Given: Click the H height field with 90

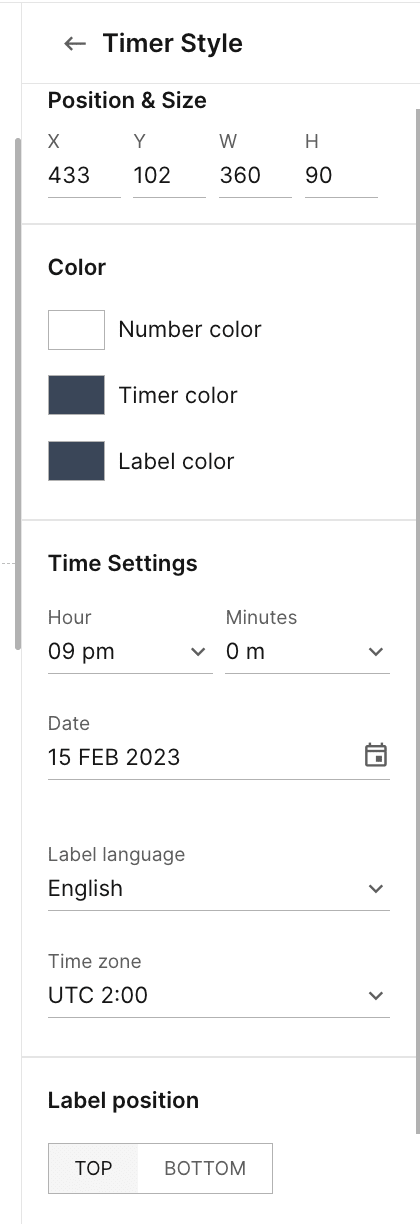Looking at the screenshot, I should 341,177.
